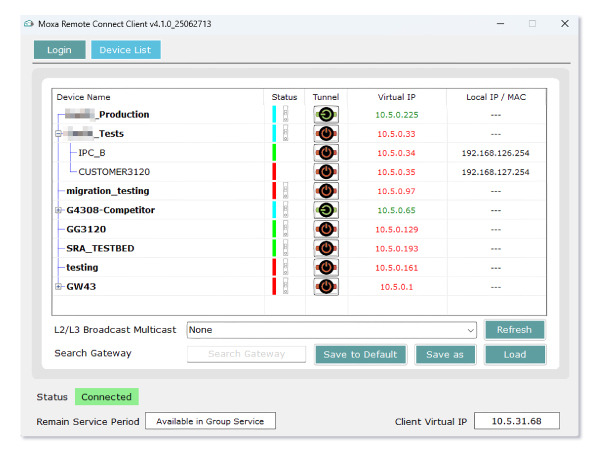Image resolution: width=600 pixels, height=460 pixels.
Task: Disconnect the G4308-Competitor tunnel icon
Action: (326, 210)
